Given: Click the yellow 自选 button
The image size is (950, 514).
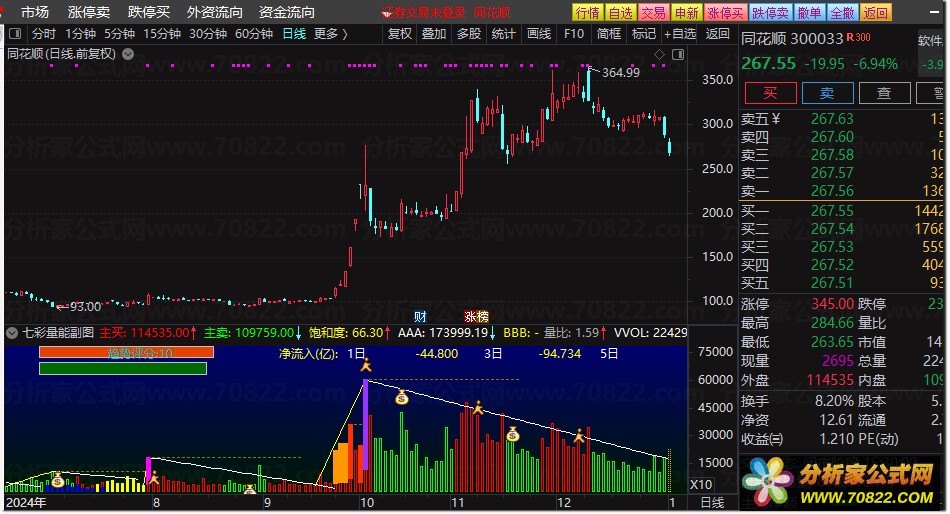Looking at the screenshot, I should 620,13.
